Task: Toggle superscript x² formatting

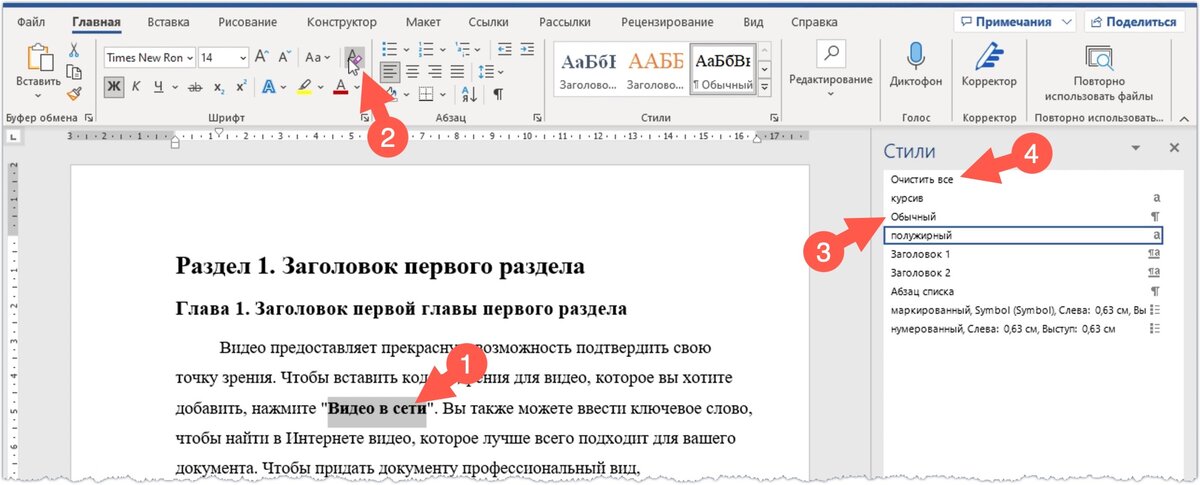Action: 241,87
